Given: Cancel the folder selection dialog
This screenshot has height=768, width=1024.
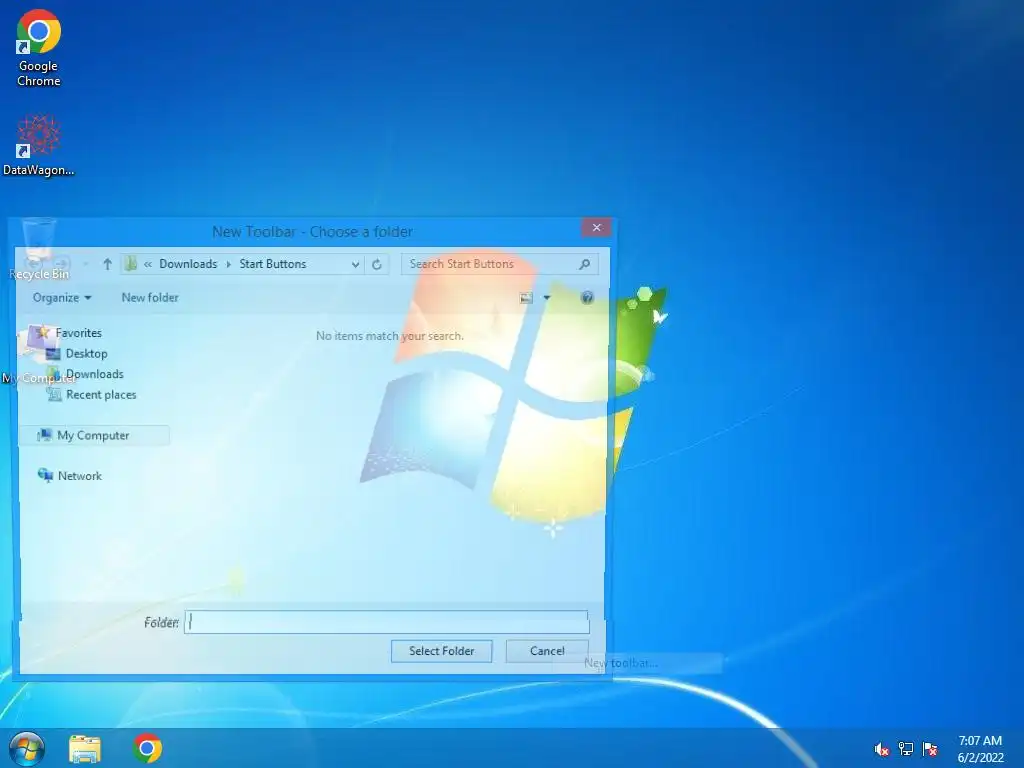Looking at the screenshot, I should pyautogui.click(x=547, y=651).
